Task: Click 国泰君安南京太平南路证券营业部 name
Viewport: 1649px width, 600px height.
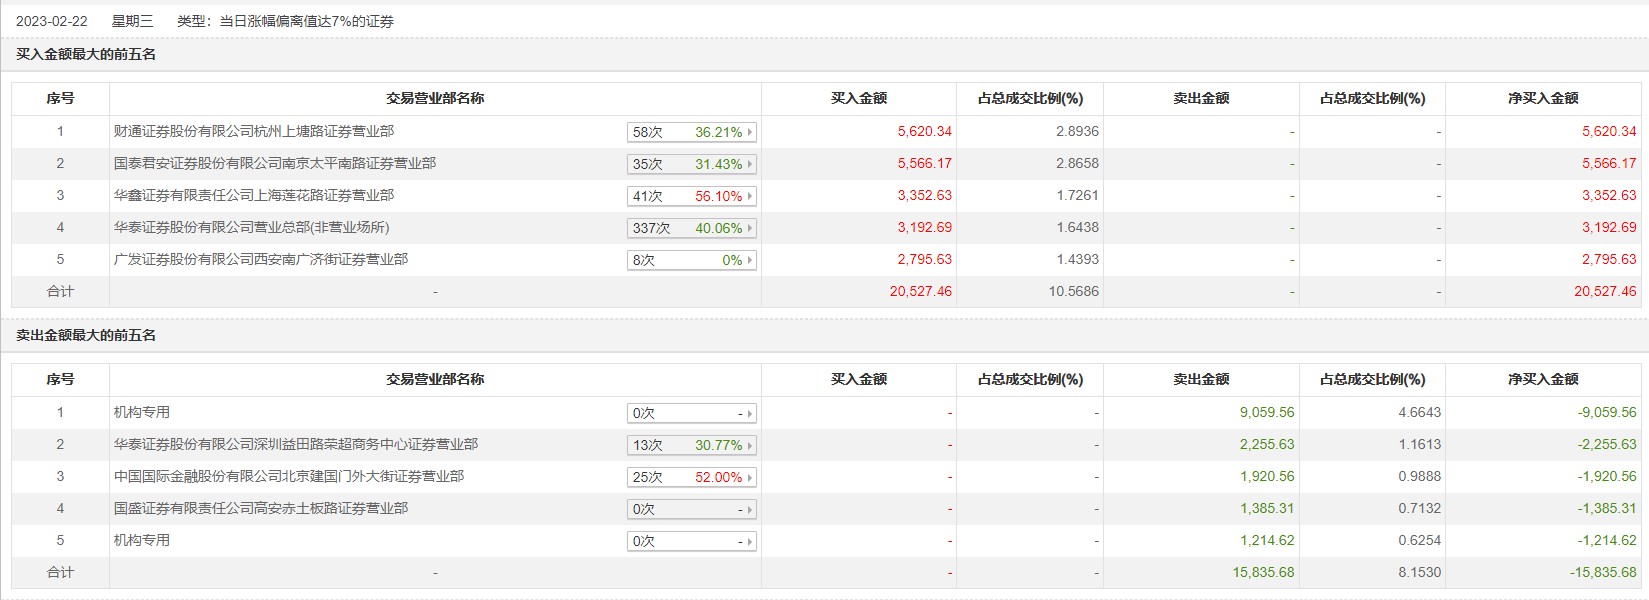Action: (x=275, y=163)
